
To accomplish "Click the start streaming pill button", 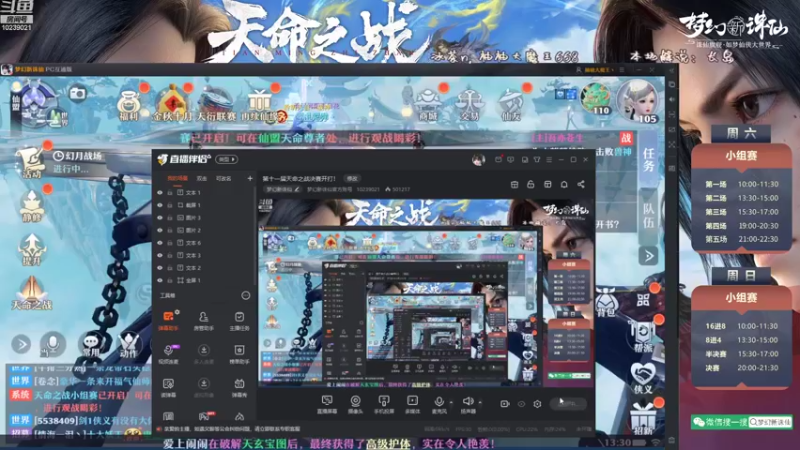I will click(x=568, y=404).
